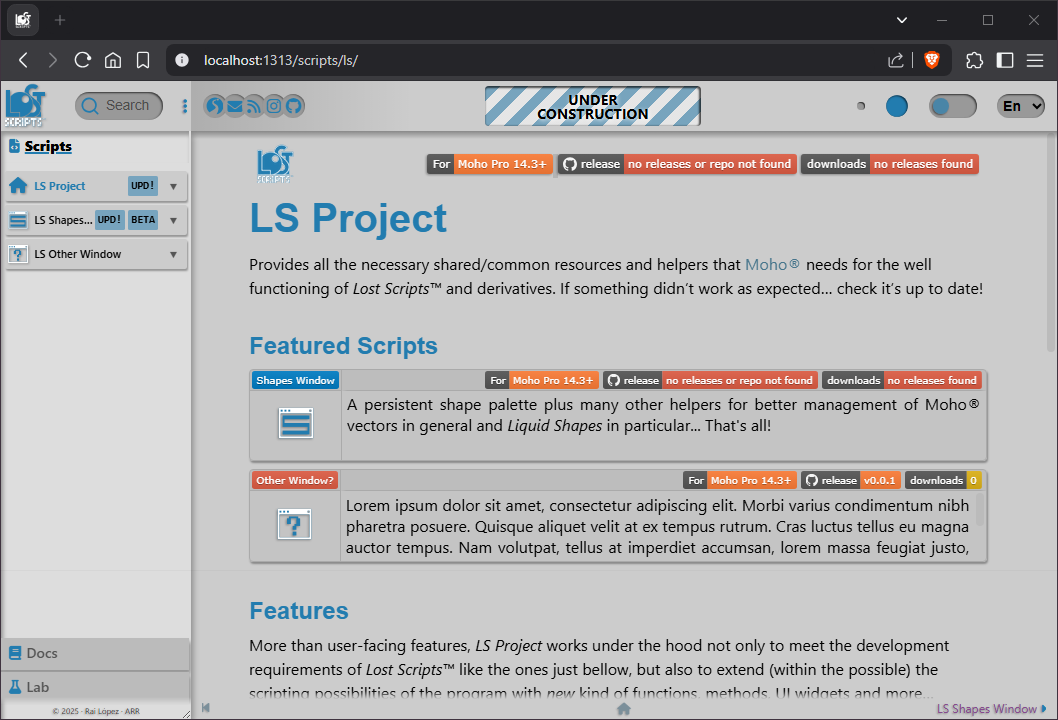This screenshot has height=720, width=1058.
Task: Click the LS Shapes window icon in sidebar
Action: tap(18, 220)
